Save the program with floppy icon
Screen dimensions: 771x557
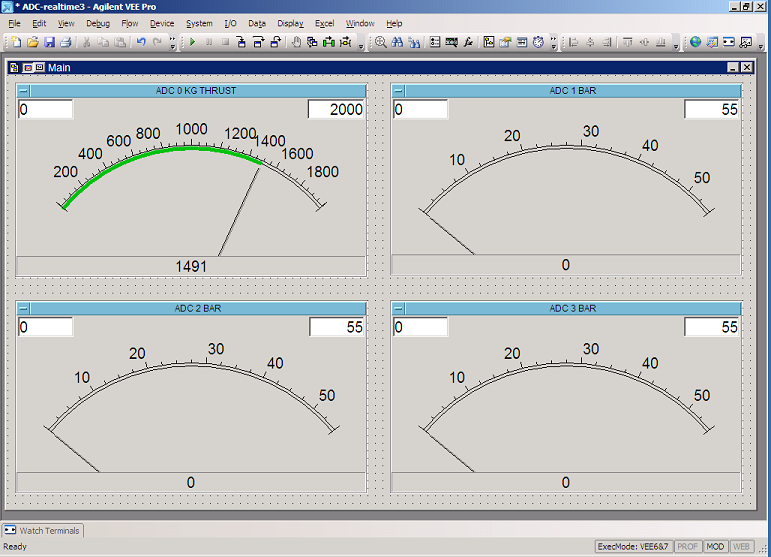click(x=49, y=42)
